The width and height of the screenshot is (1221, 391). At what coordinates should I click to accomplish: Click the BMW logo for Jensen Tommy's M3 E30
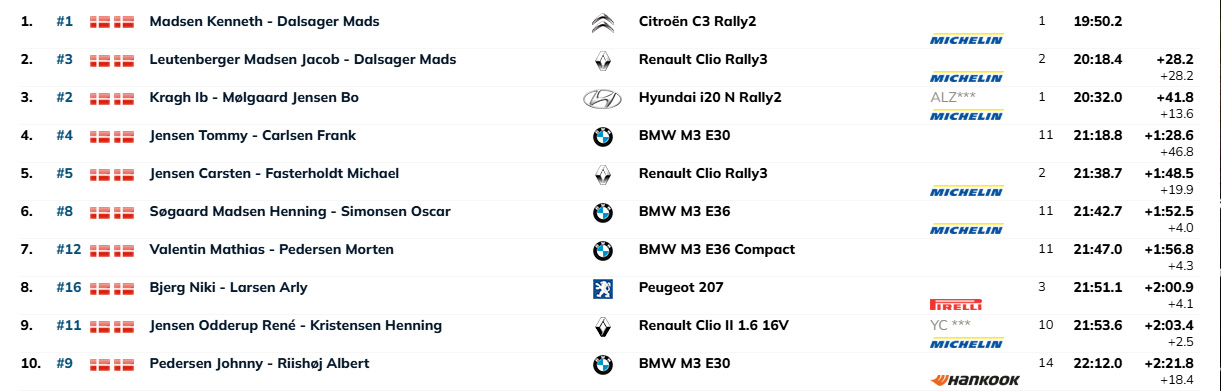[602, 138]
